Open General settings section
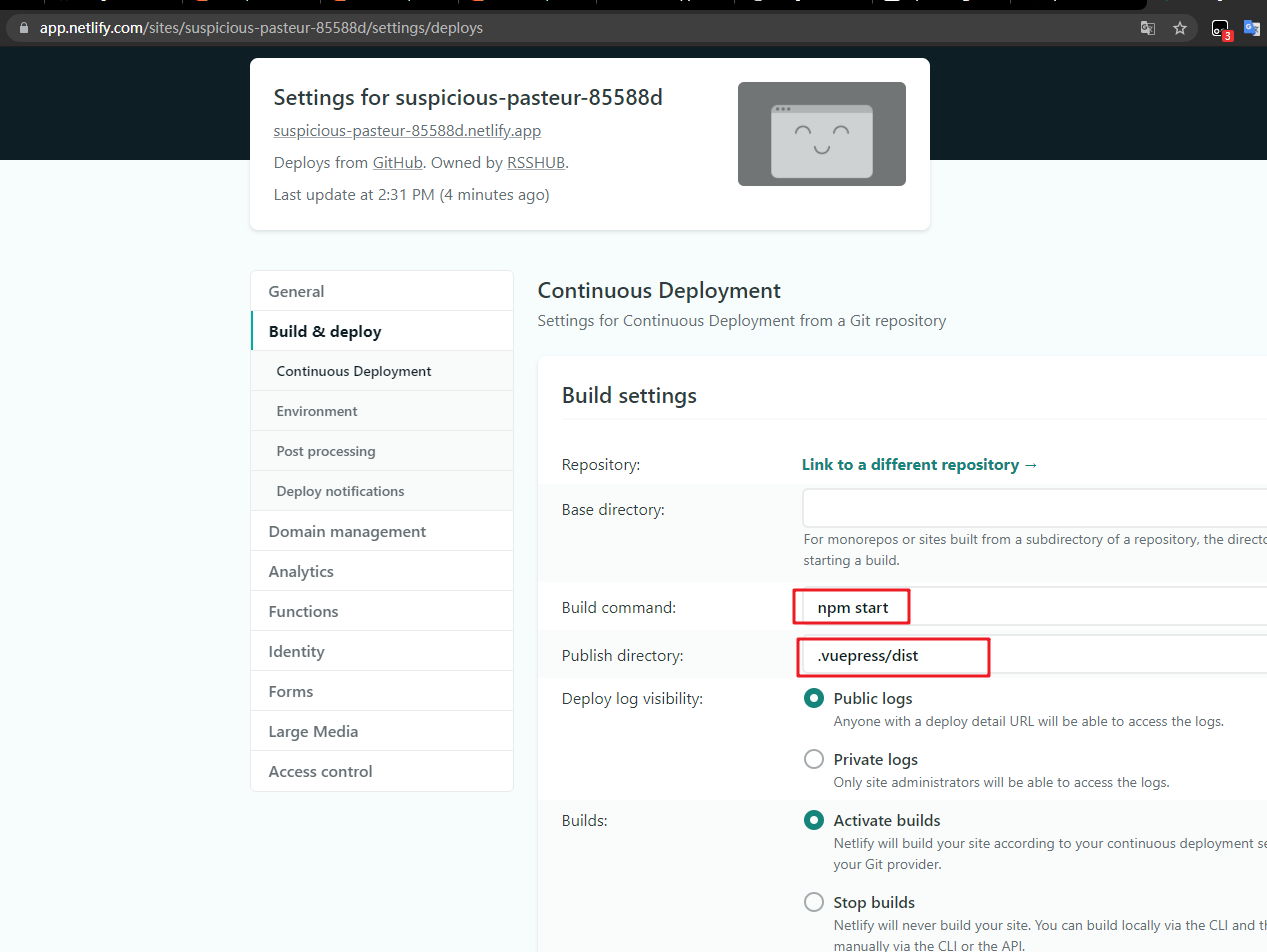The image size is (1267, 952). [382, 291]
